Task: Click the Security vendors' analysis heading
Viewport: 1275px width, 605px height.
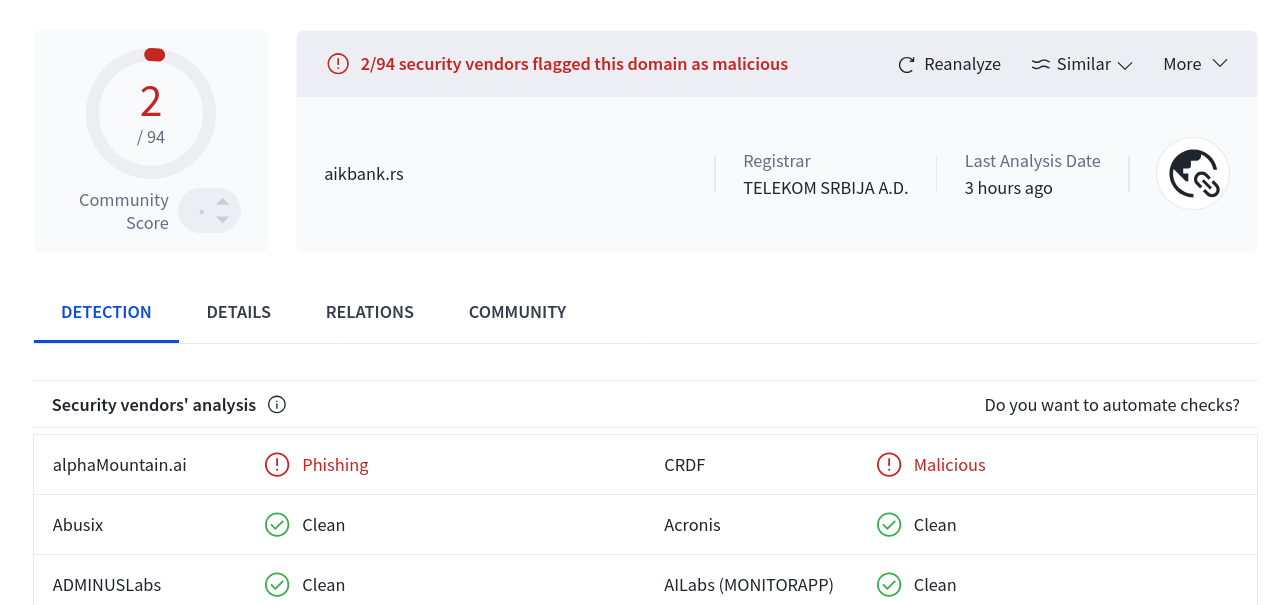Action: coord(154,405)
